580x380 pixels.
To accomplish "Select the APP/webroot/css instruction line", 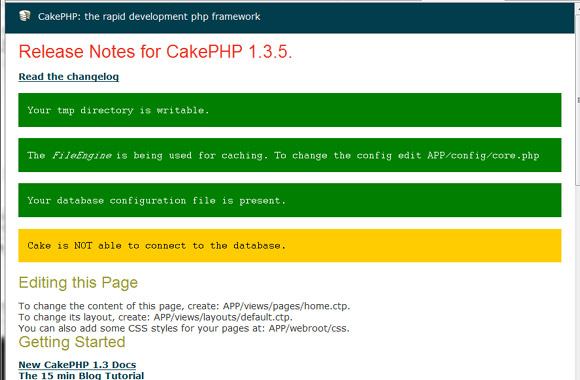I will point(184,328).
